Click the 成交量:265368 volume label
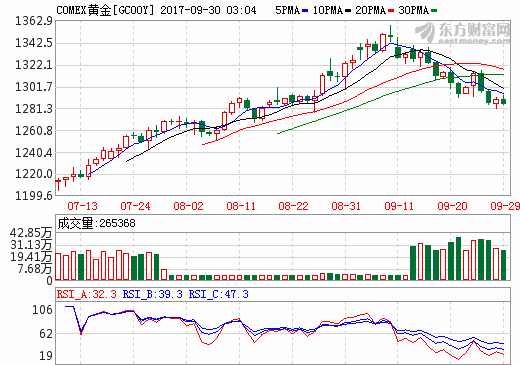This screenshot has width=520, height=365. (97, 223)
